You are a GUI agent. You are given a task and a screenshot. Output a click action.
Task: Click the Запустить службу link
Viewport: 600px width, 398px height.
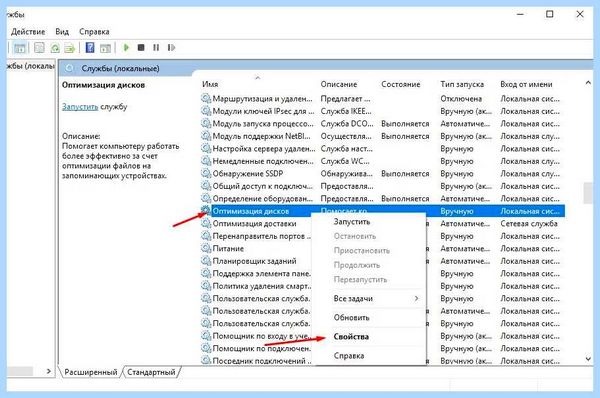click(80, 107)
